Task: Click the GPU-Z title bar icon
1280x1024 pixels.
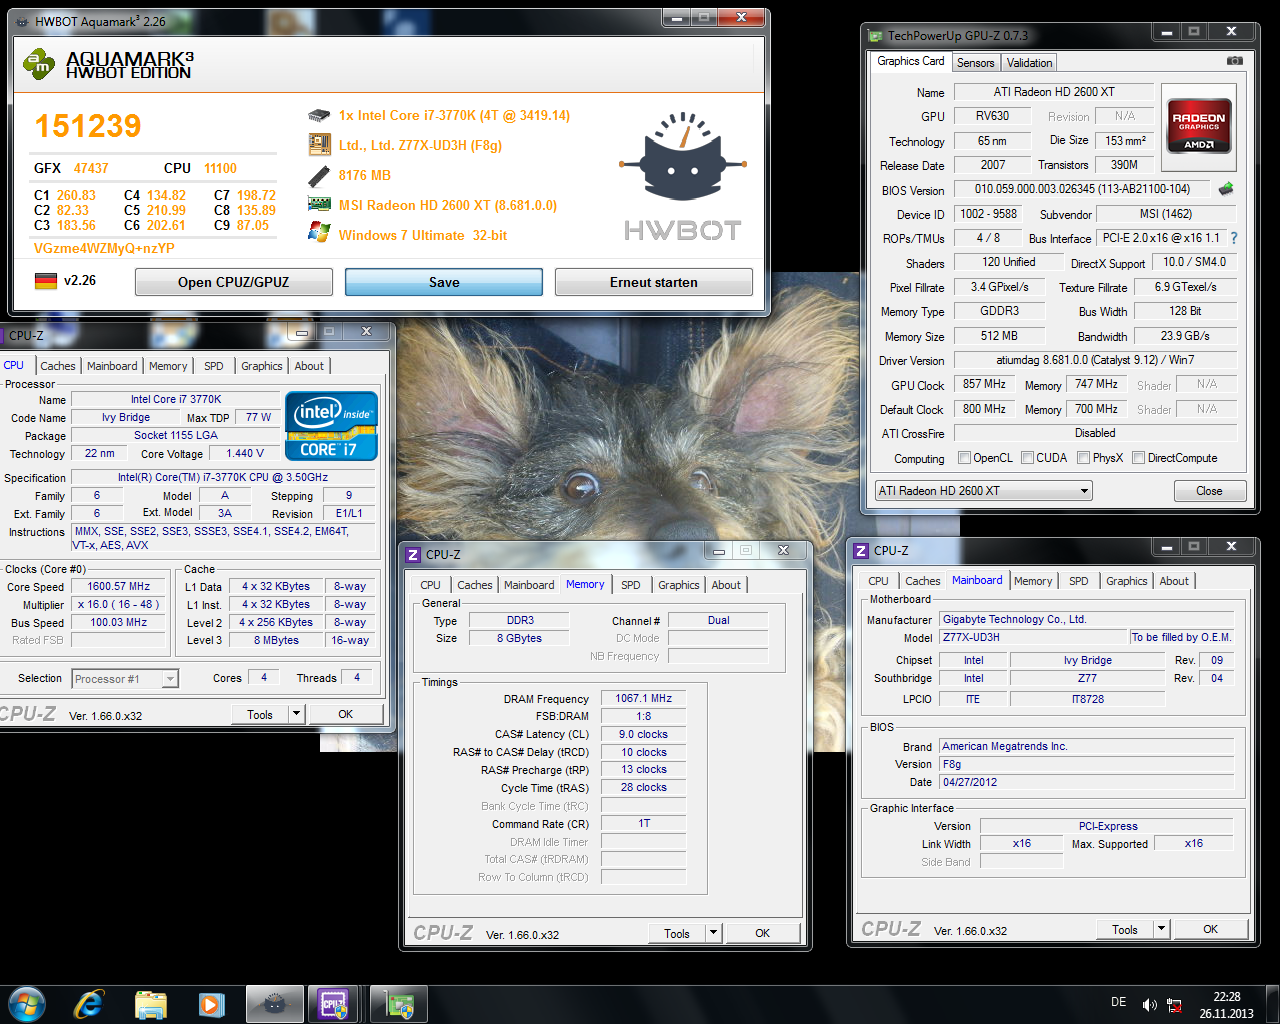Action: (875, 35)
